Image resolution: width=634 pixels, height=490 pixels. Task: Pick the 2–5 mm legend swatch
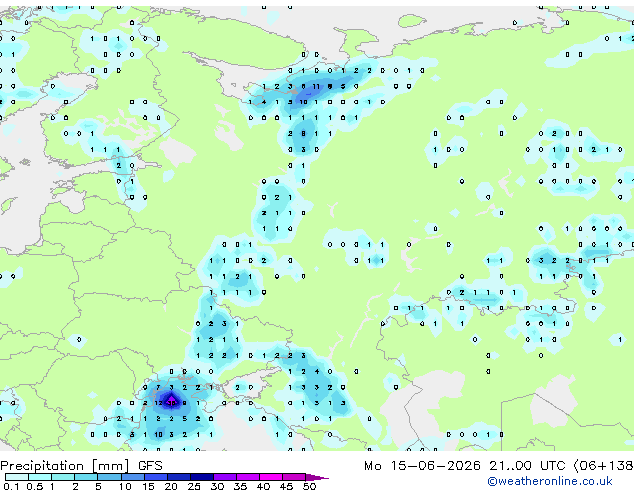(86, 477)
